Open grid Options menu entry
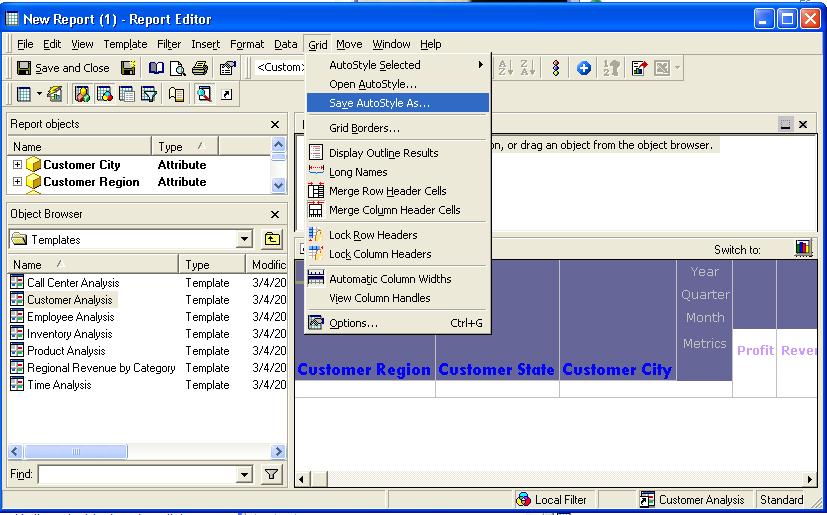 [398, 323]
